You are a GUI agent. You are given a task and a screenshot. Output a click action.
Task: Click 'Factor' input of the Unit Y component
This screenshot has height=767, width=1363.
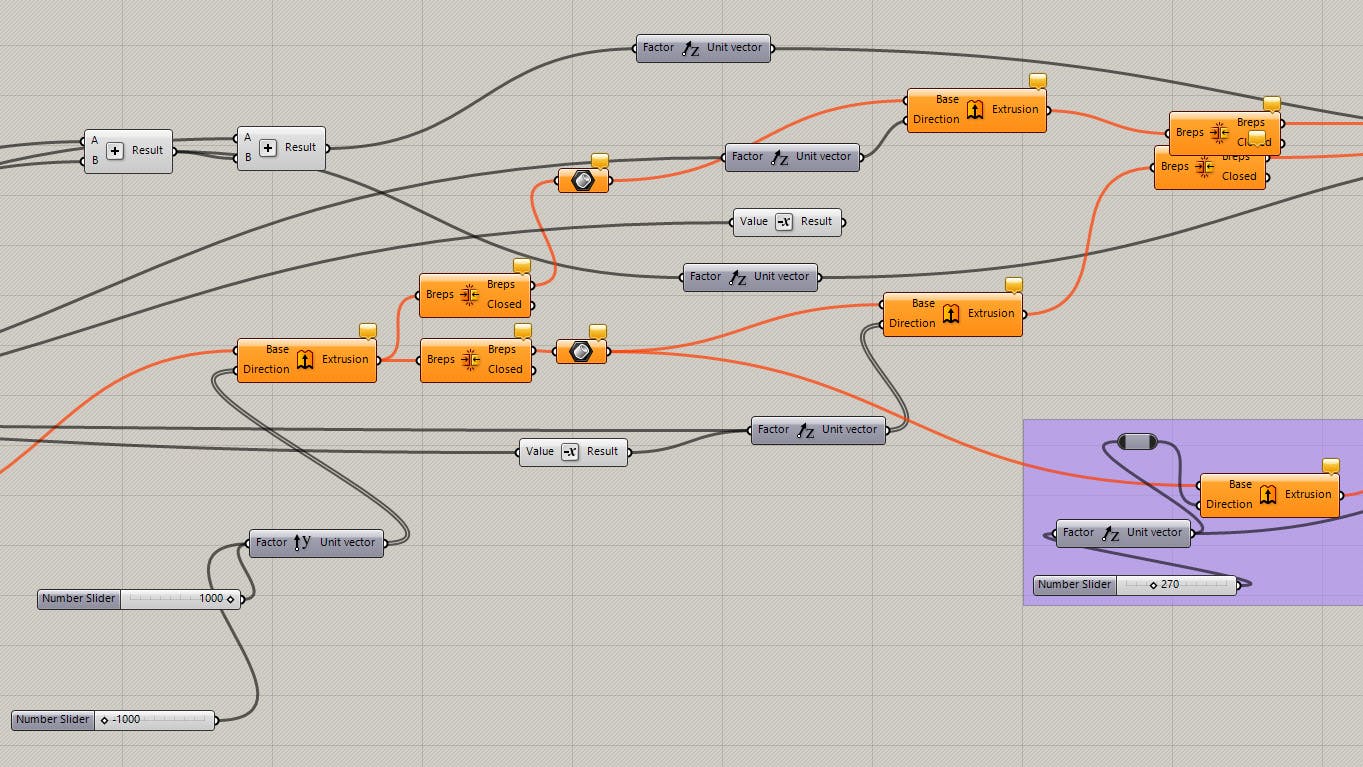(x=271, y=543)
